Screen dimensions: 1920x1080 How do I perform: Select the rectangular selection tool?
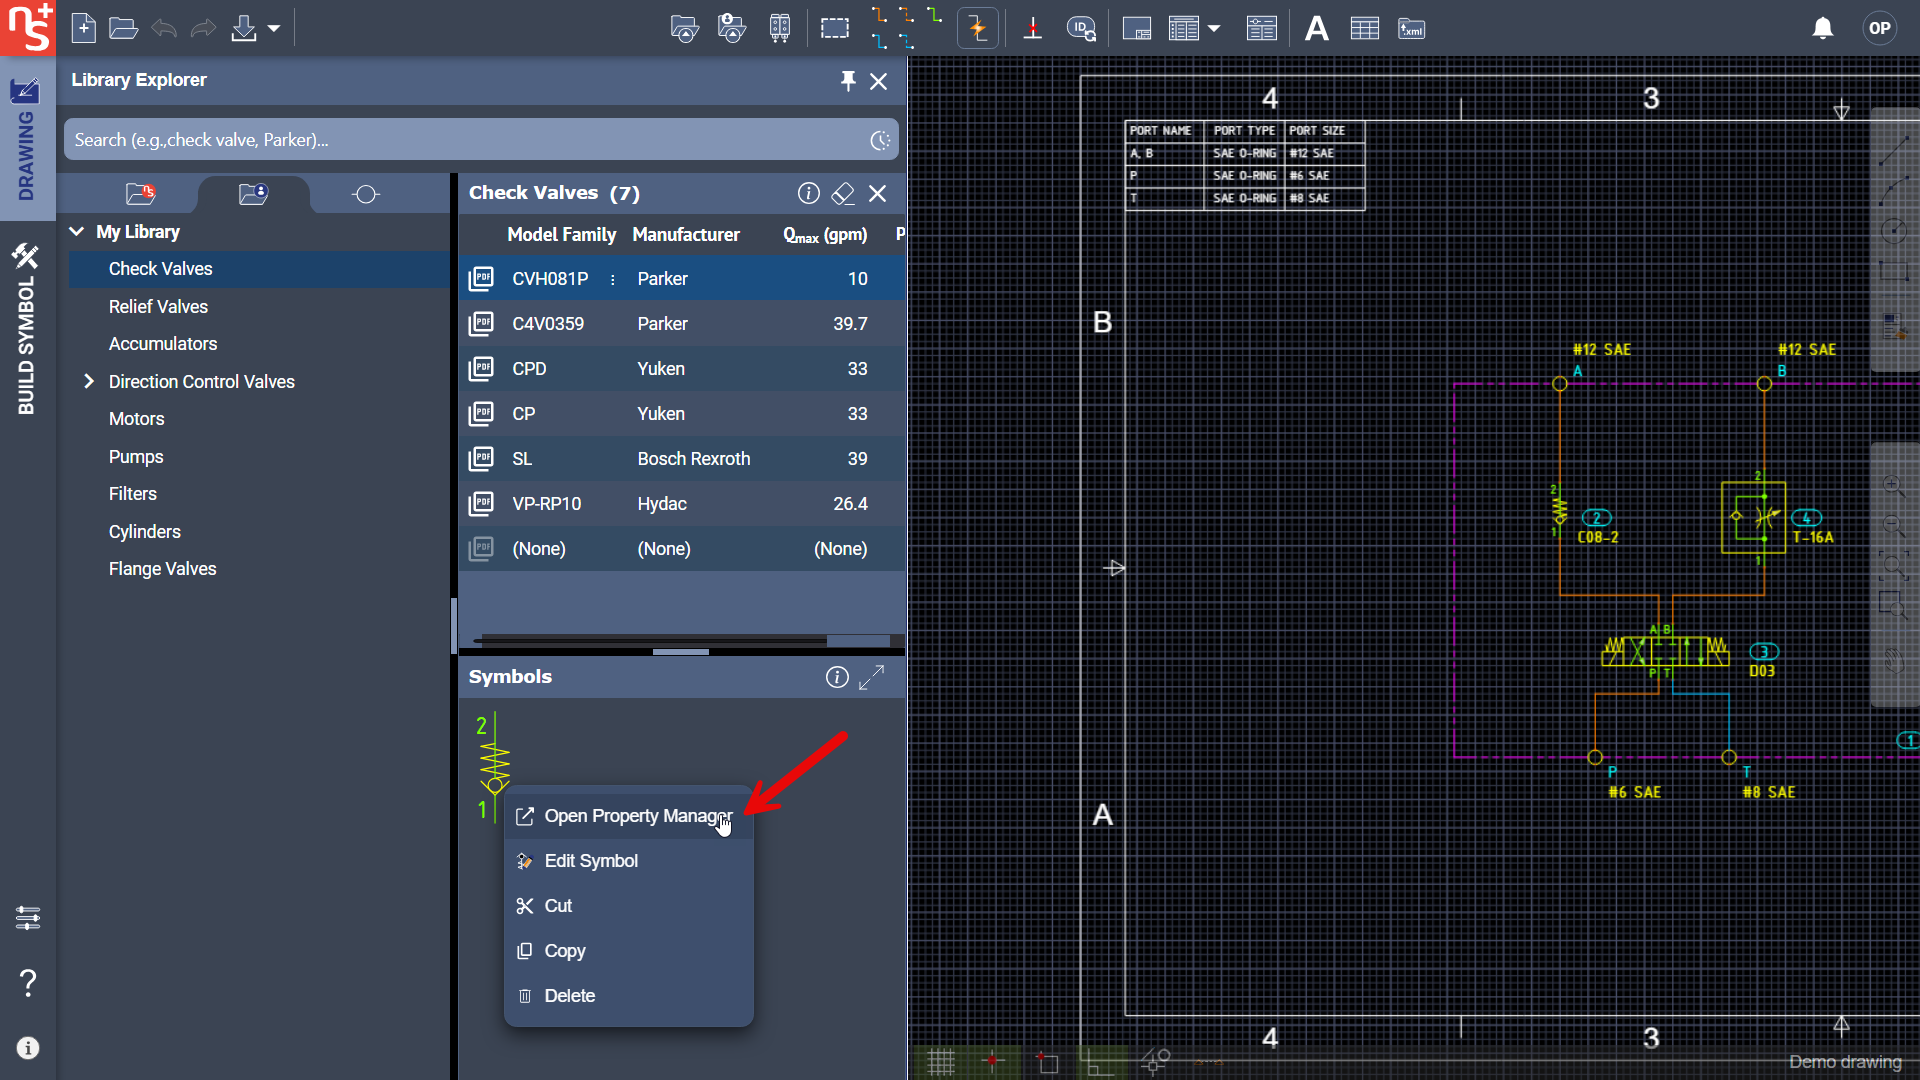point(834,29)
